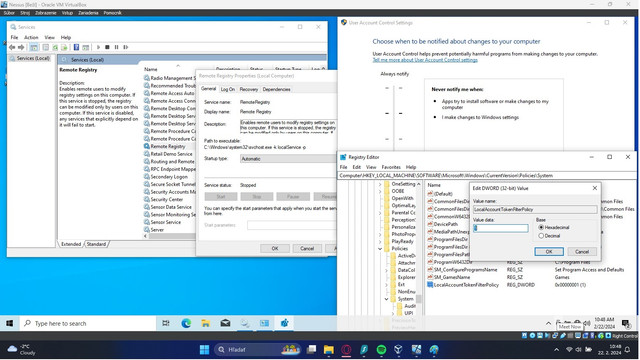Open Zobrazenie menu in VirtualBox menu bar
The width and height of the screenshot is (640, 360).
(46, 13)
